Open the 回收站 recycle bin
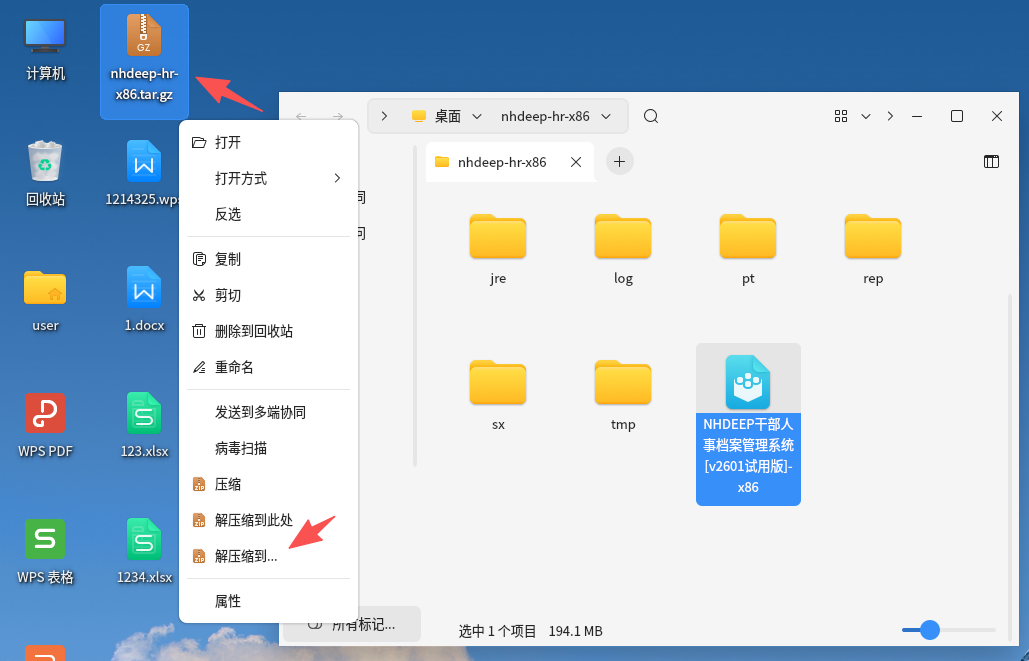The height and width of the screenshot is (661, 1029). [x=44, y=170]
